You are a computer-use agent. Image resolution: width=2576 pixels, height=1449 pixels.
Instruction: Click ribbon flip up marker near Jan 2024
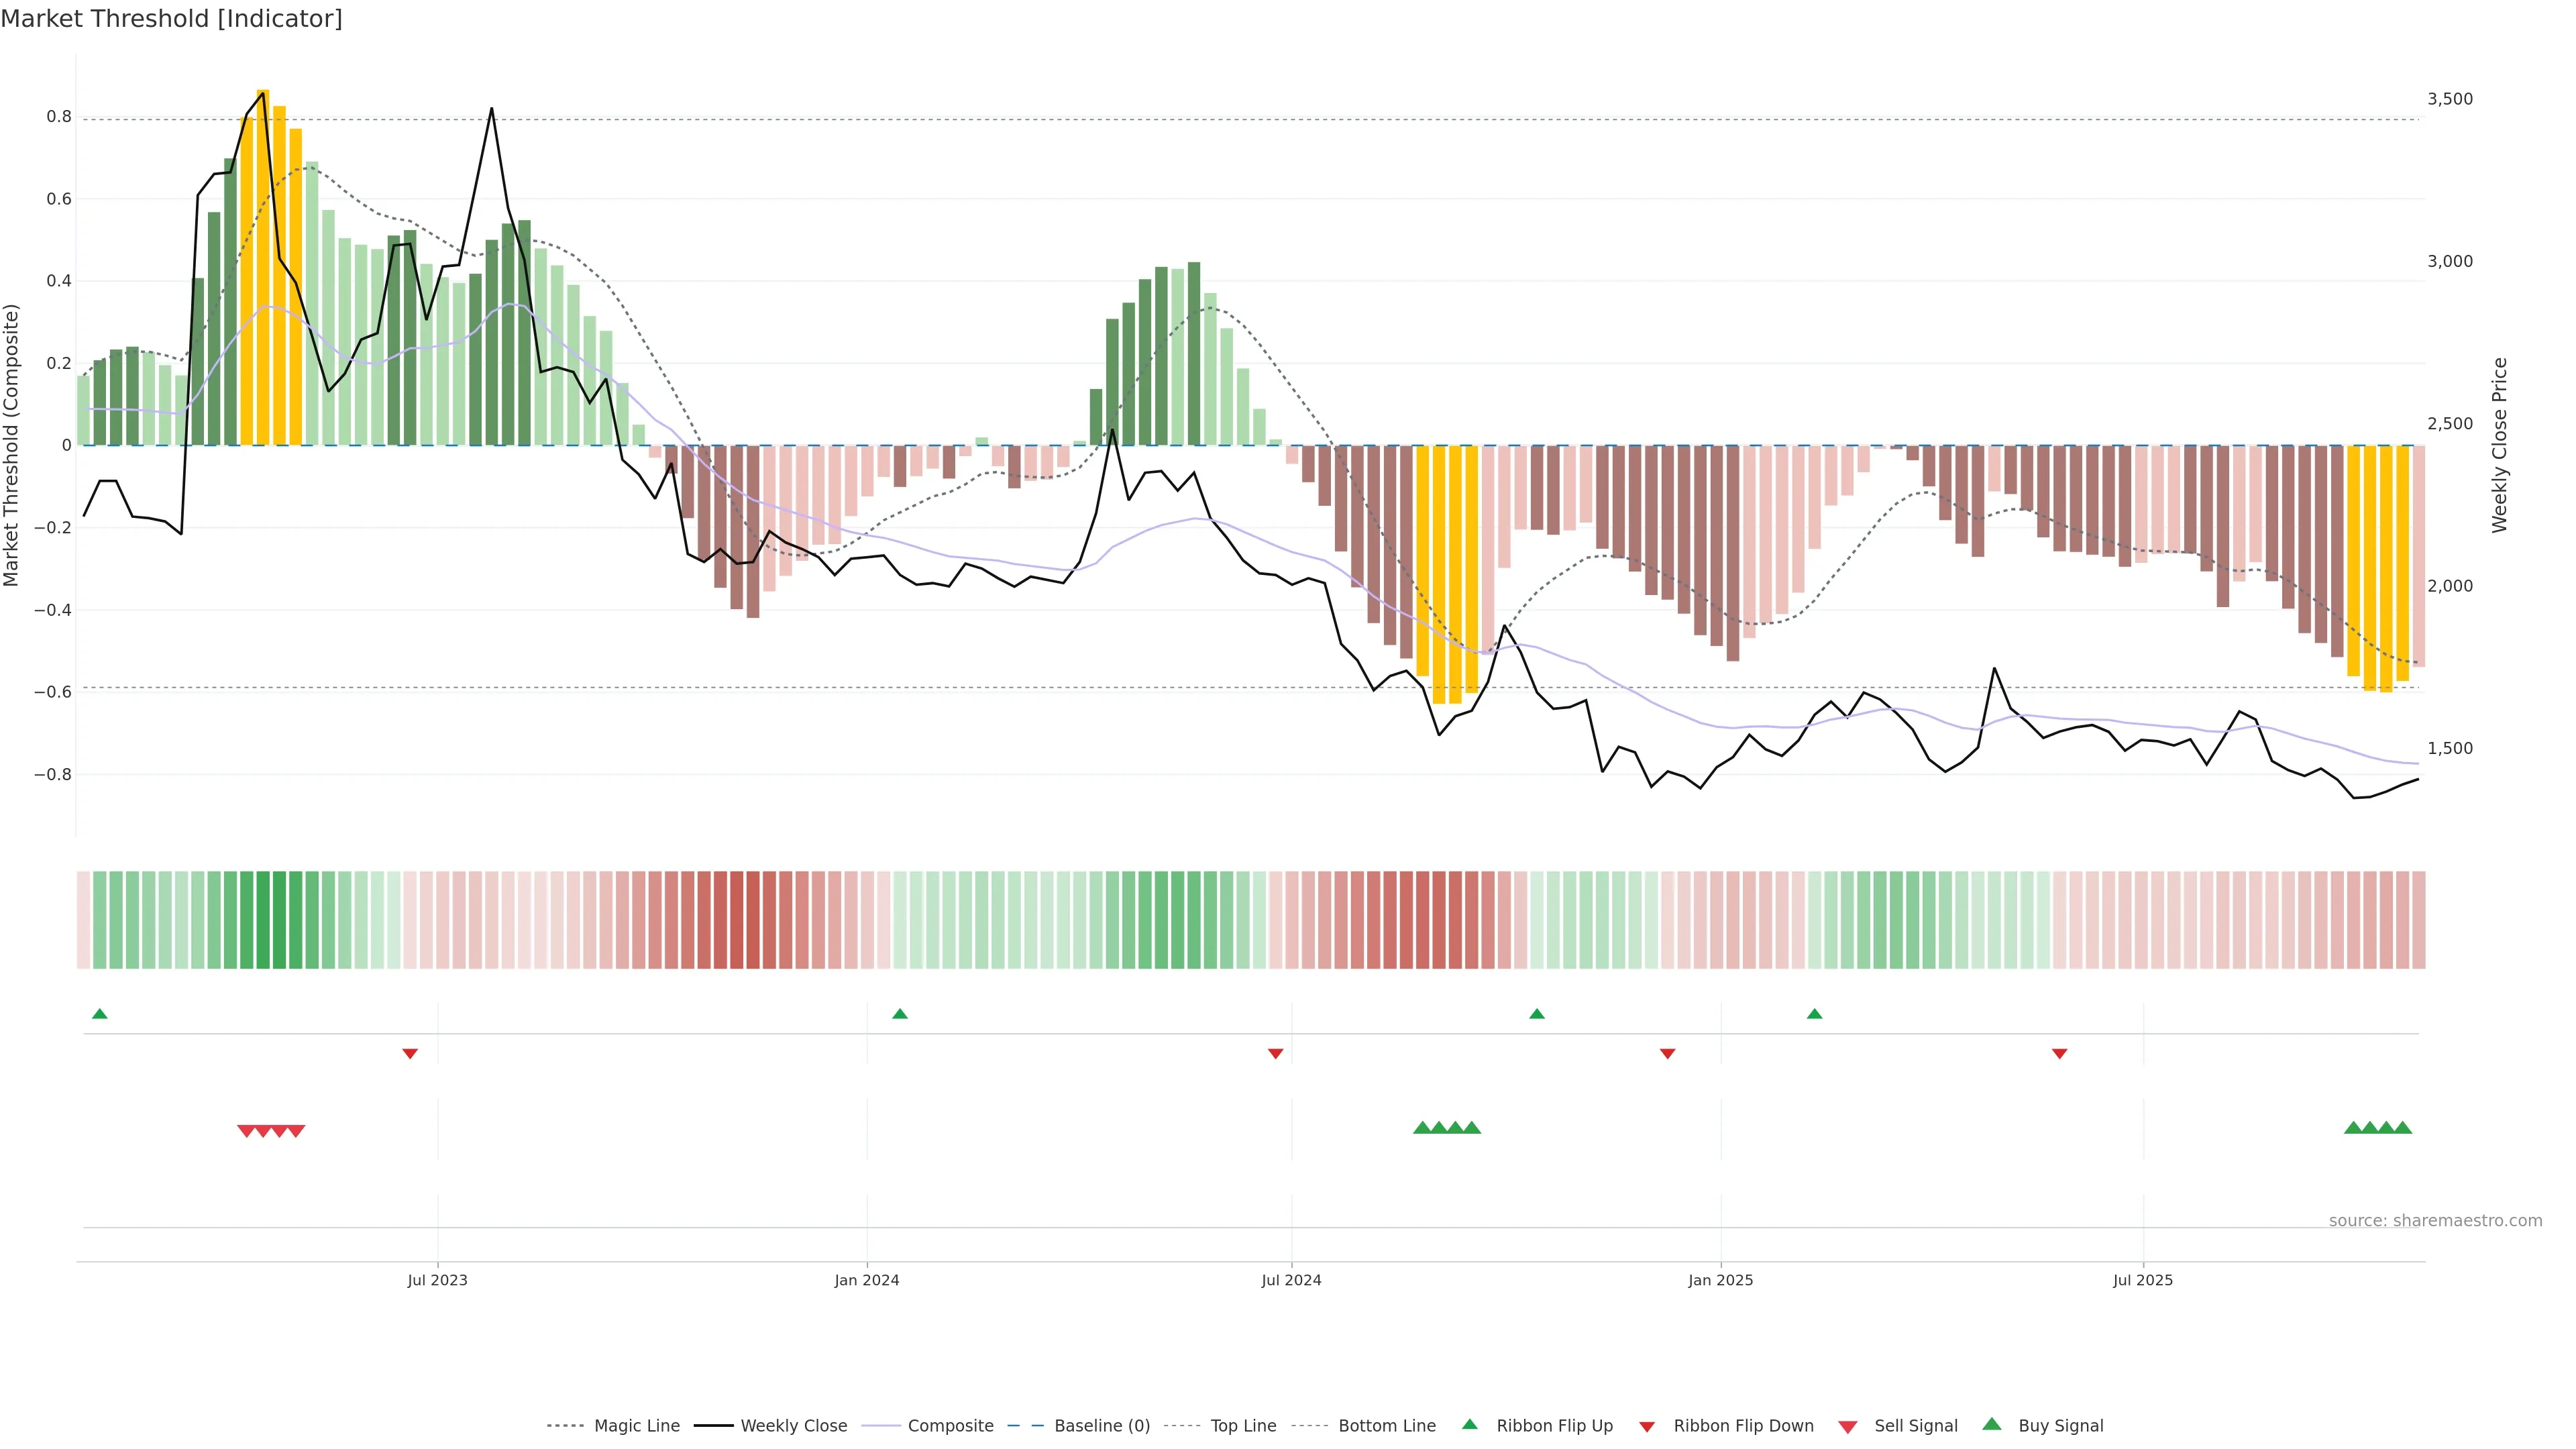(x=900, y=1014)
